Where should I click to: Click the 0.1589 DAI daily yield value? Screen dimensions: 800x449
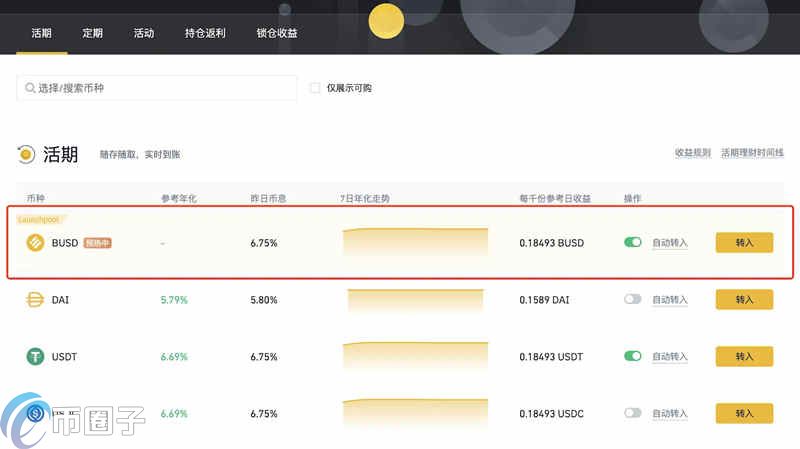pos(544,300)
